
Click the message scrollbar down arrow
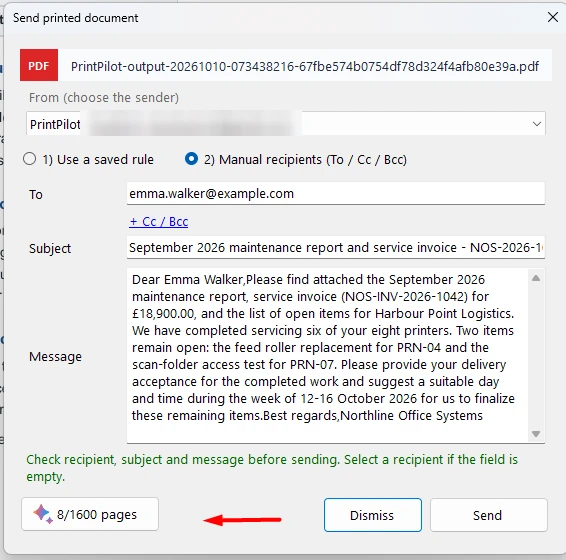(x=536, y=434)
